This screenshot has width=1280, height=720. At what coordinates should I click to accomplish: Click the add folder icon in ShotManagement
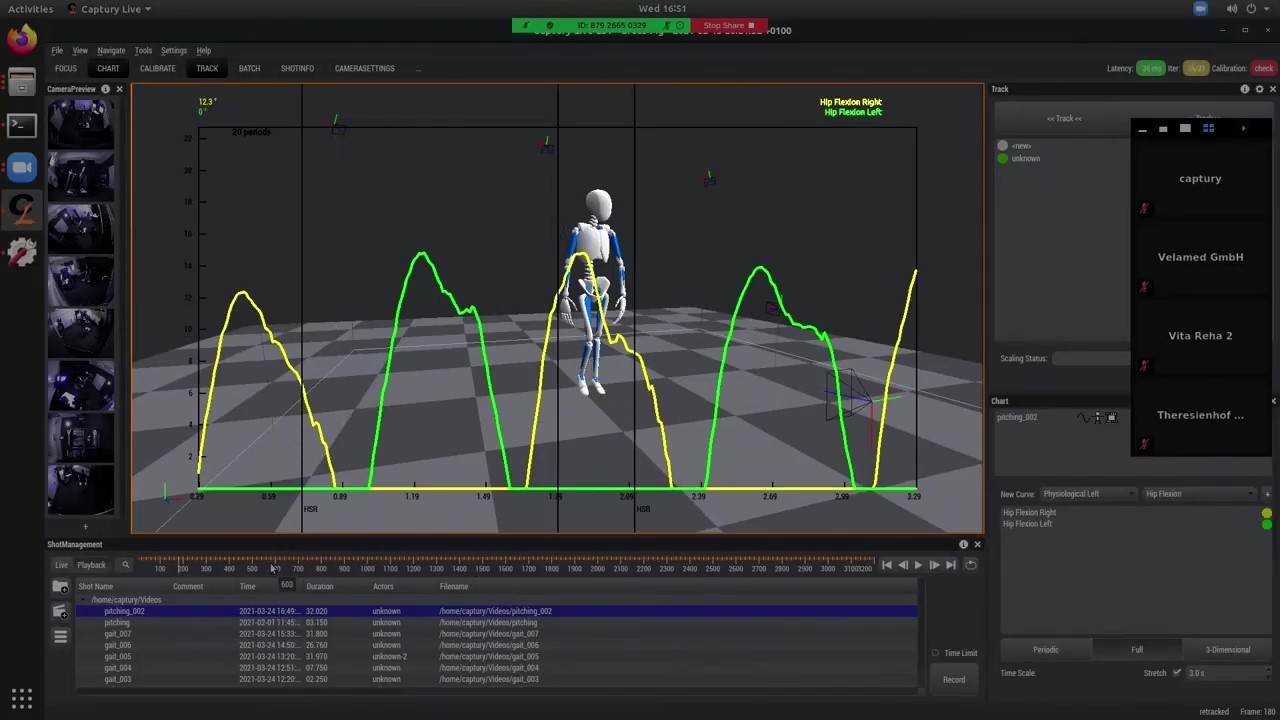[60, 587]
